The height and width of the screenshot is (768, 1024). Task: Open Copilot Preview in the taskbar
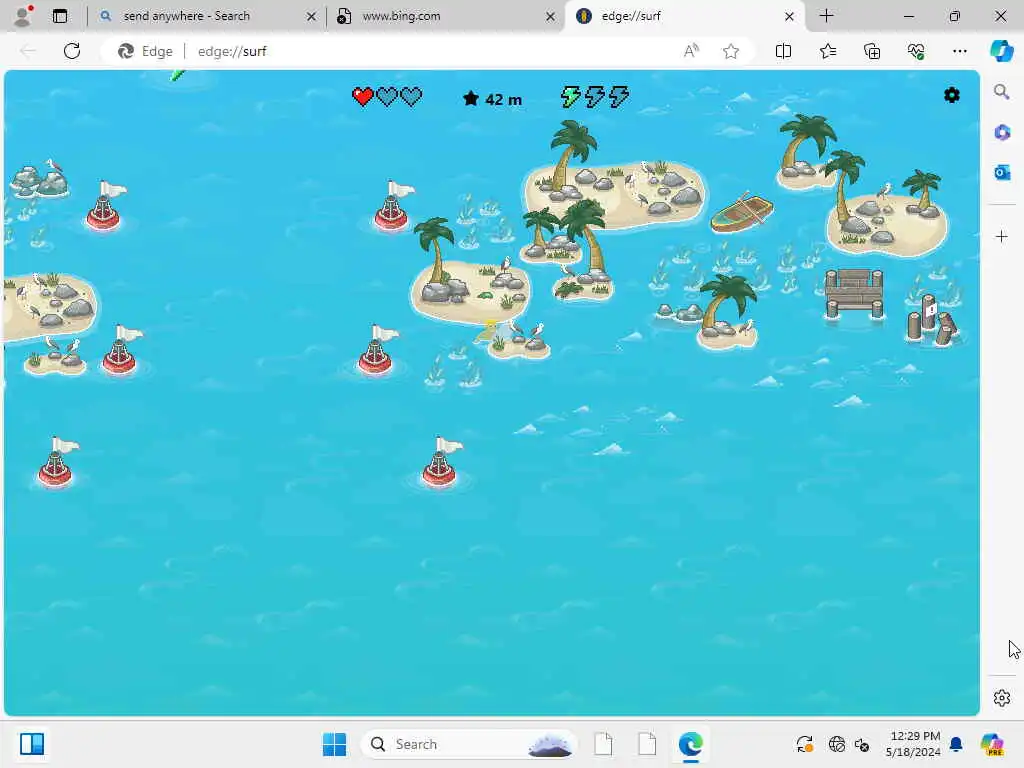coord(992,744)
